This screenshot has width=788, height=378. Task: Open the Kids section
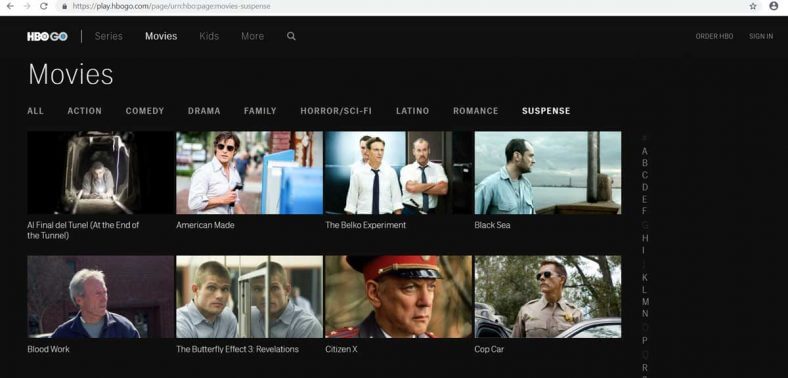tap(209, 36)
